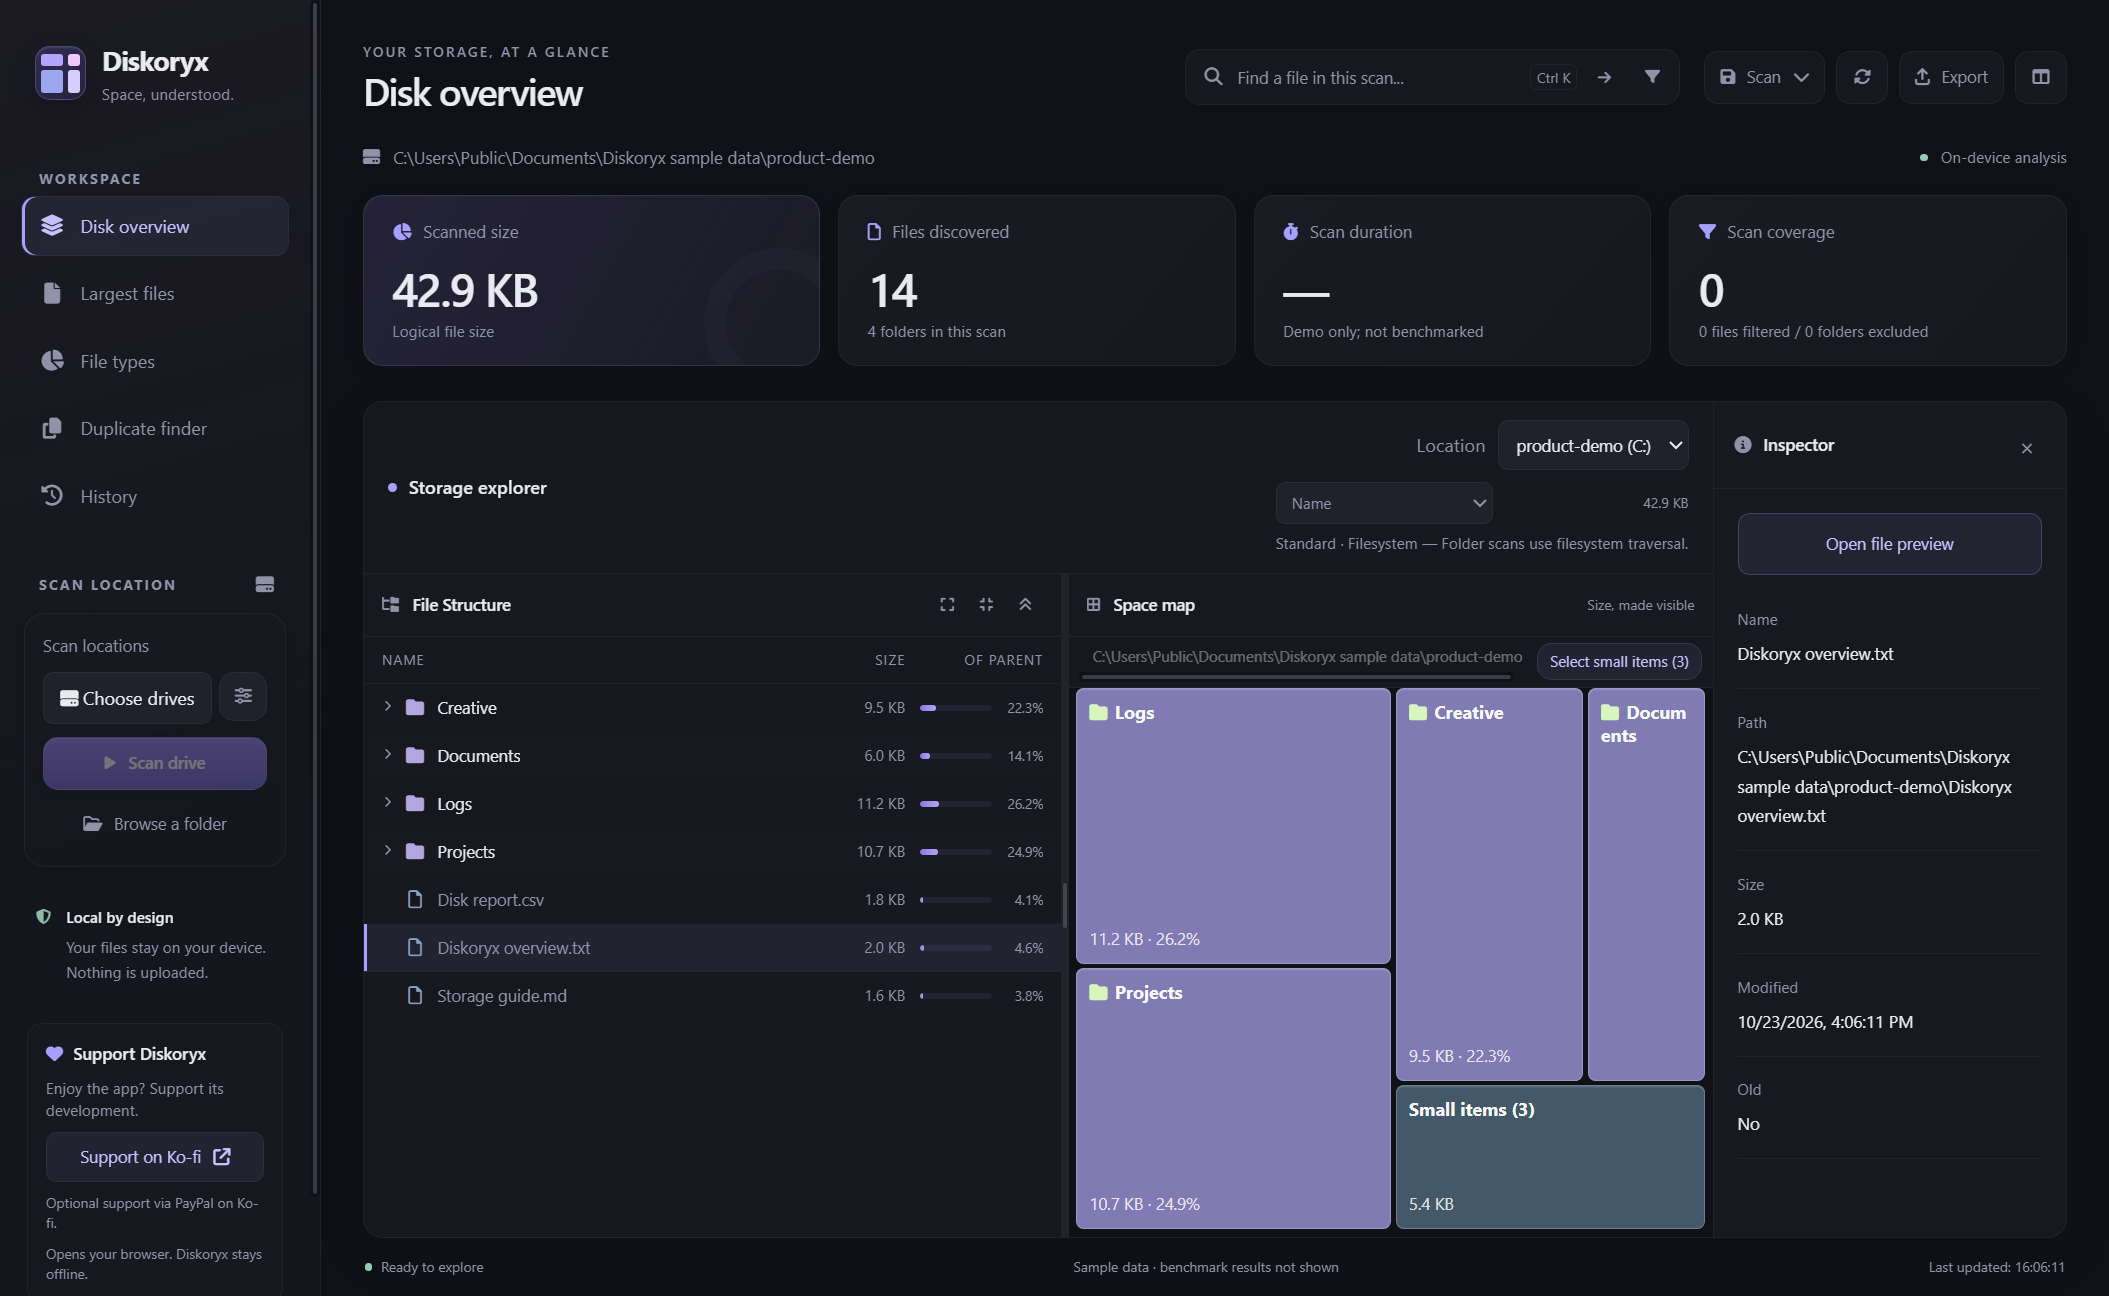Screen dimensions: 2109x1296
Task: Click the search field to find a file
Action: (1377, 77)
